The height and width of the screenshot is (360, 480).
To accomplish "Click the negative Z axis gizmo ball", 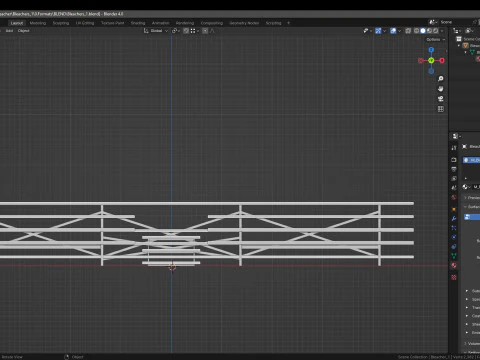I will pyautogui.click(x=431, y=71).
